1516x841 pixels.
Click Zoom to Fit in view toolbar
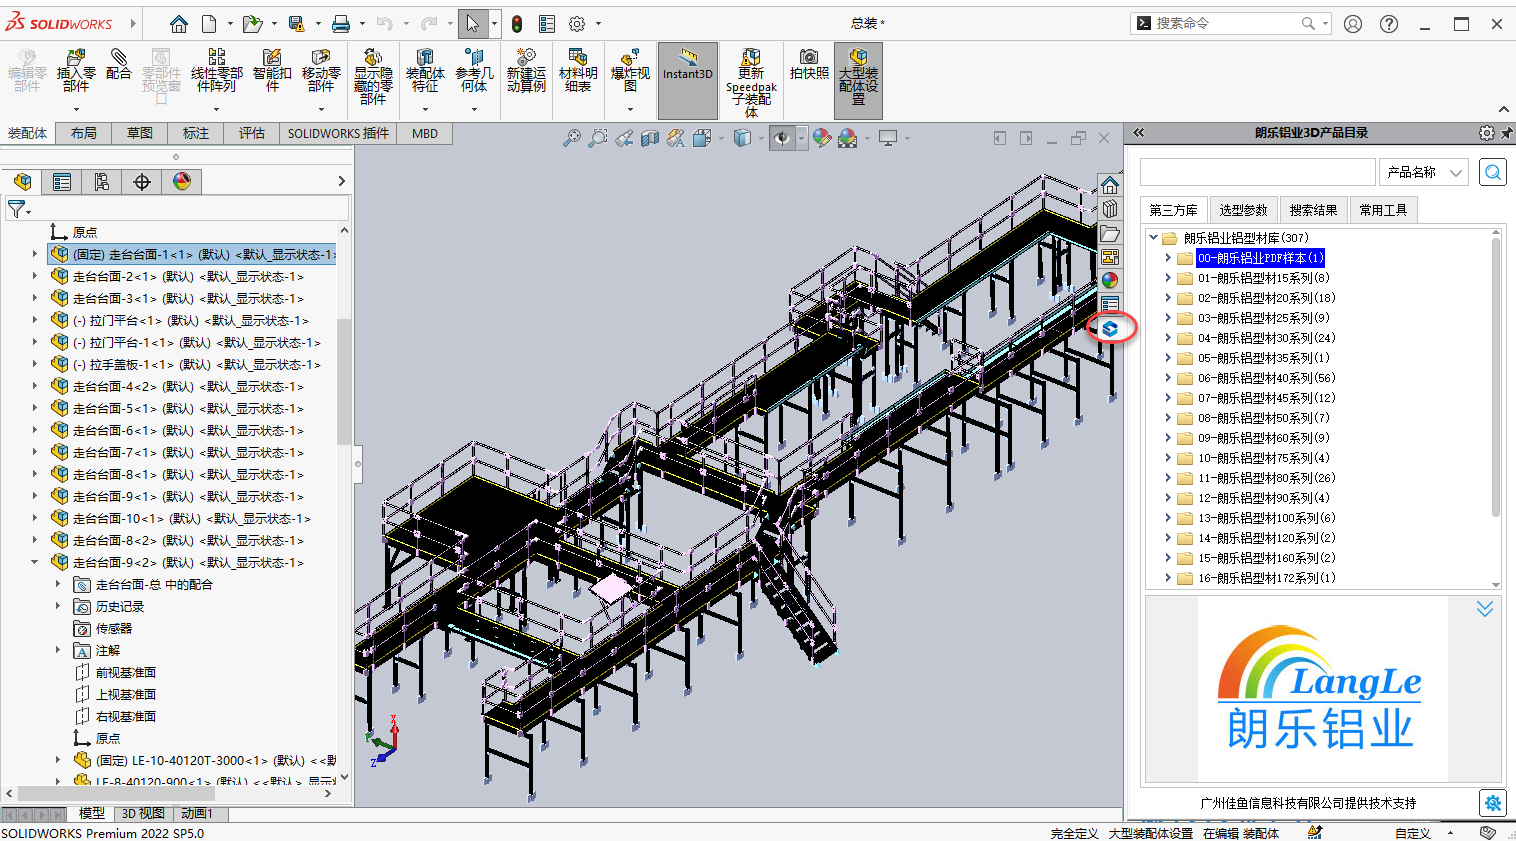click(571, 138)
